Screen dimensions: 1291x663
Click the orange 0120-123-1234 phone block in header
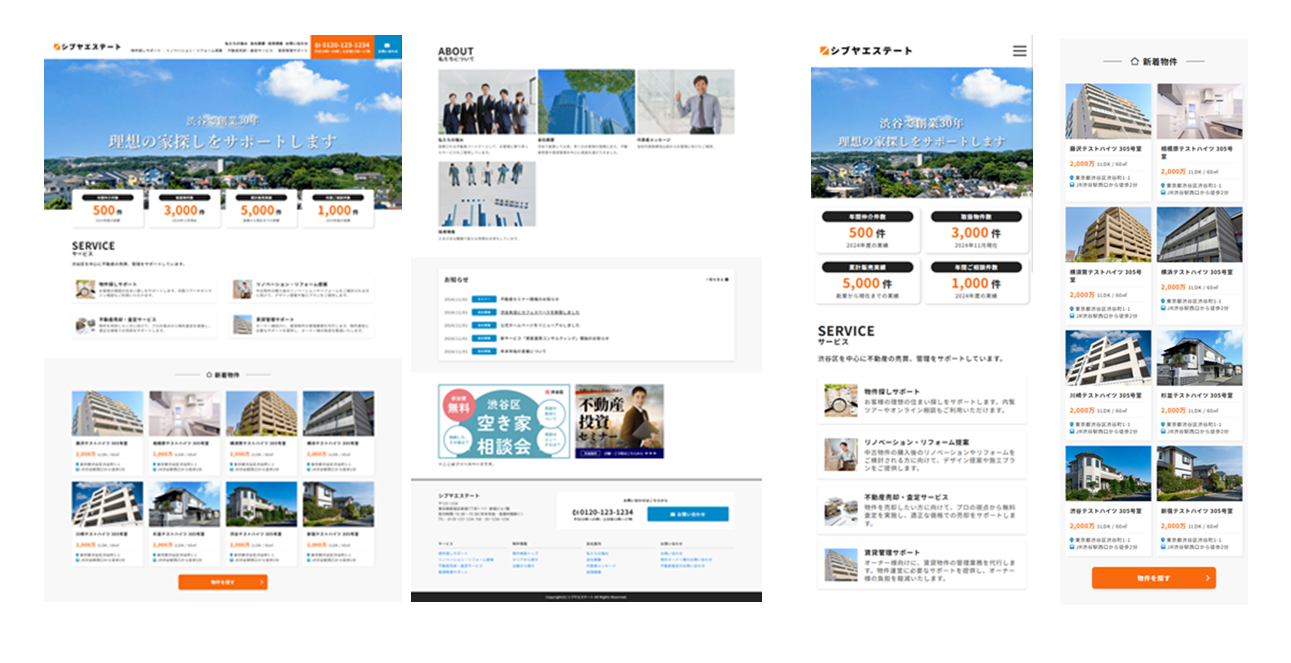(342, 47)
